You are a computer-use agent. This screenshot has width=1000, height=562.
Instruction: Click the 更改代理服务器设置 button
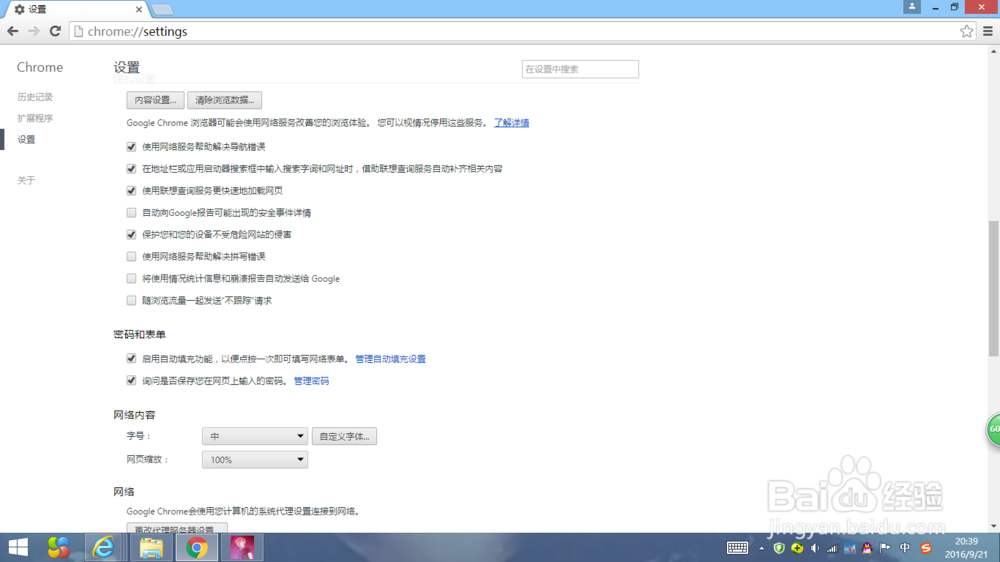click(x=177, y=528)
